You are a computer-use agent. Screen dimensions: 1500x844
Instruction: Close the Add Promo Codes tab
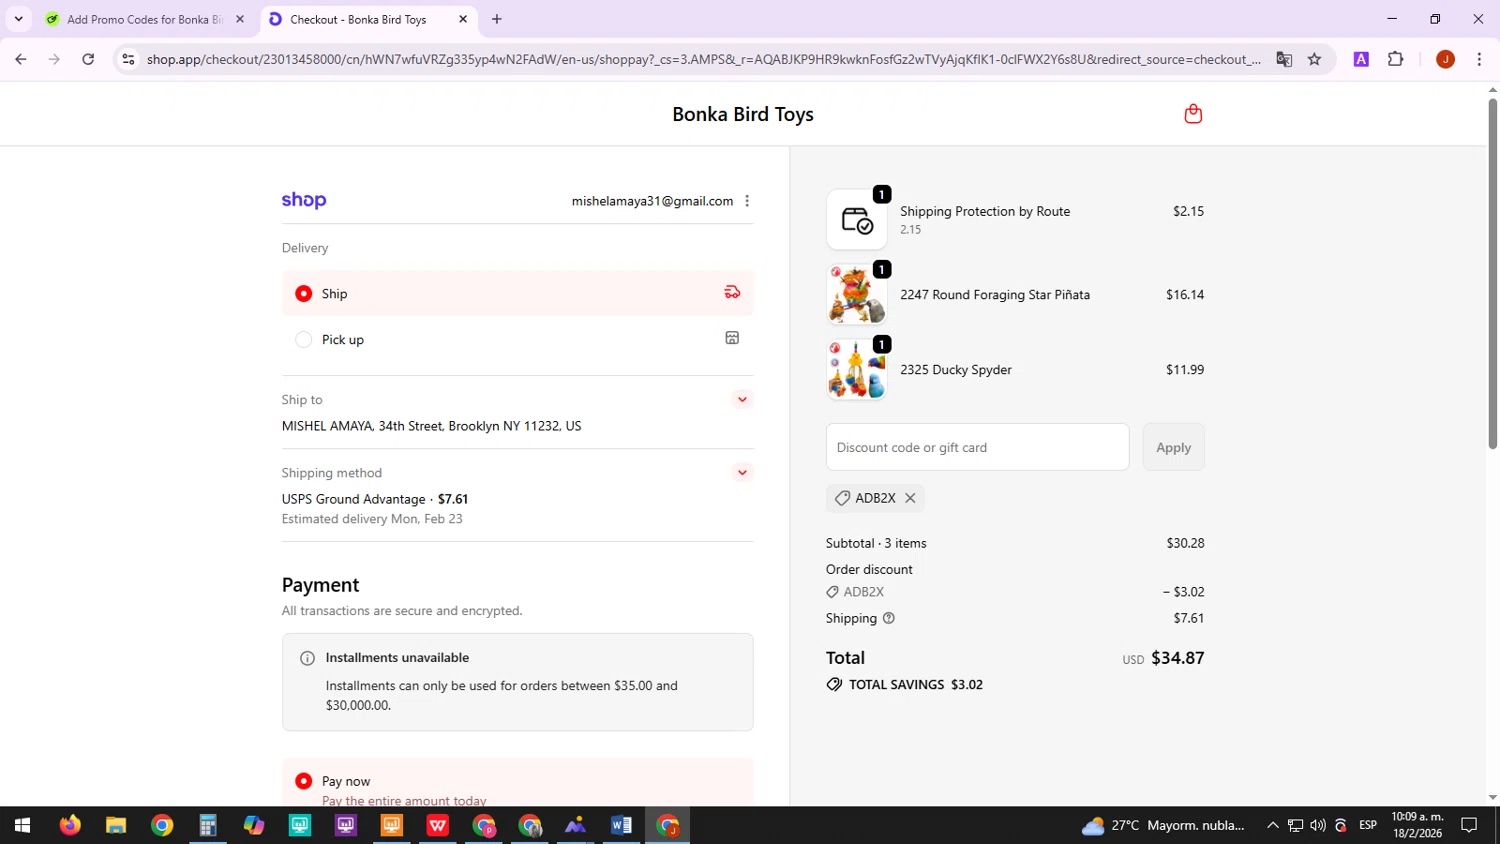pos(240,19)
